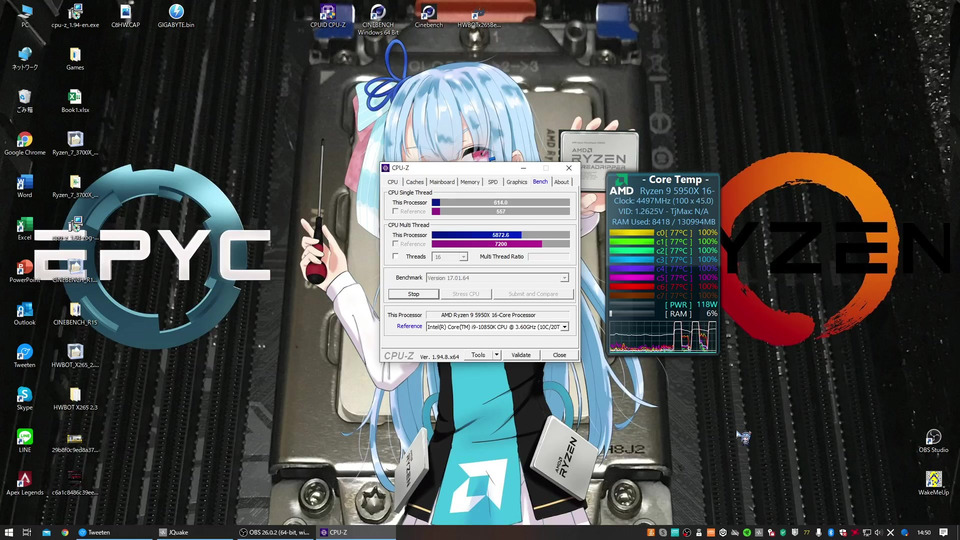960x540 pixels.
Task: Switch to the Mainboard tab
Action: point(442,182)
